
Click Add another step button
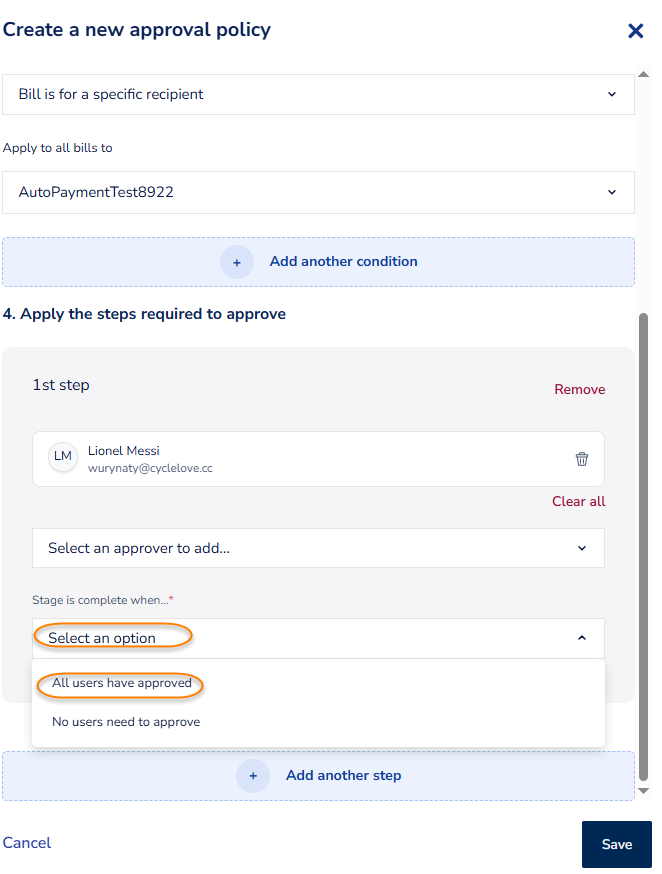[x=318, y=776]
